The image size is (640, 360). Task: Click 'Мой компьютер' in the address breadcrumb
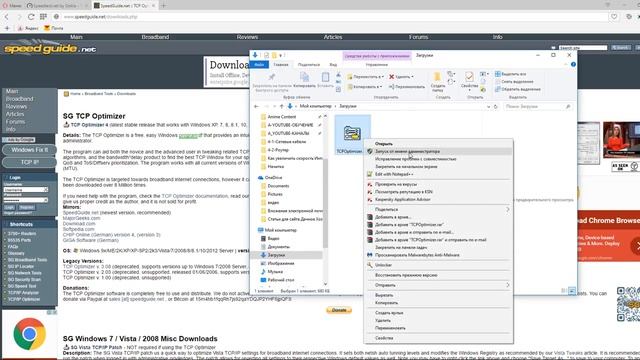coord(316,106)
